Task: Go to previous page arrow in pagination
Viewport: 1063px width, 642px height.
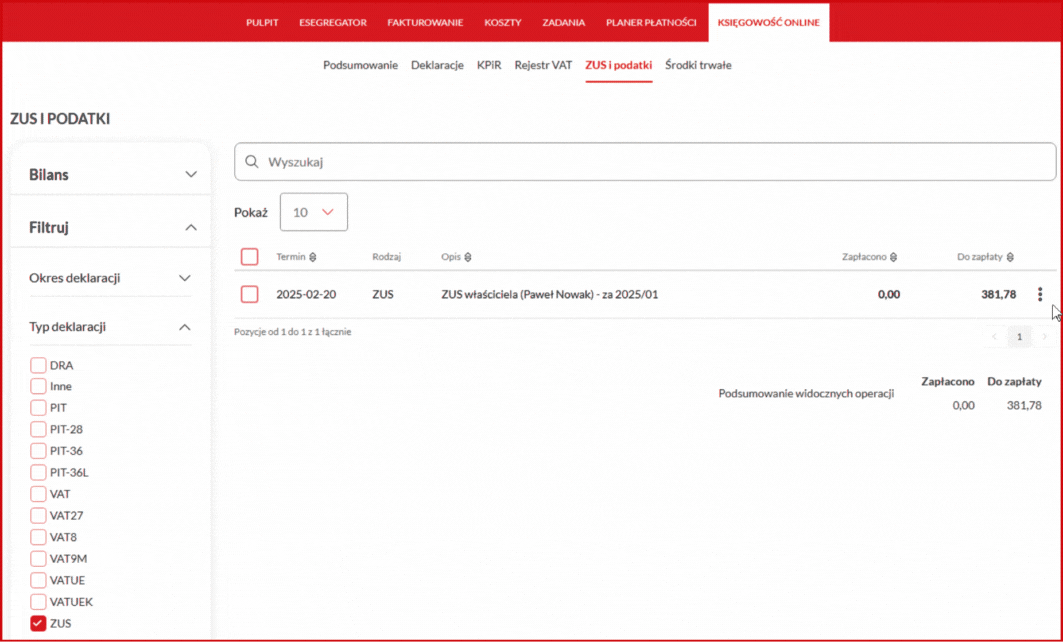Action: (995, 337)
